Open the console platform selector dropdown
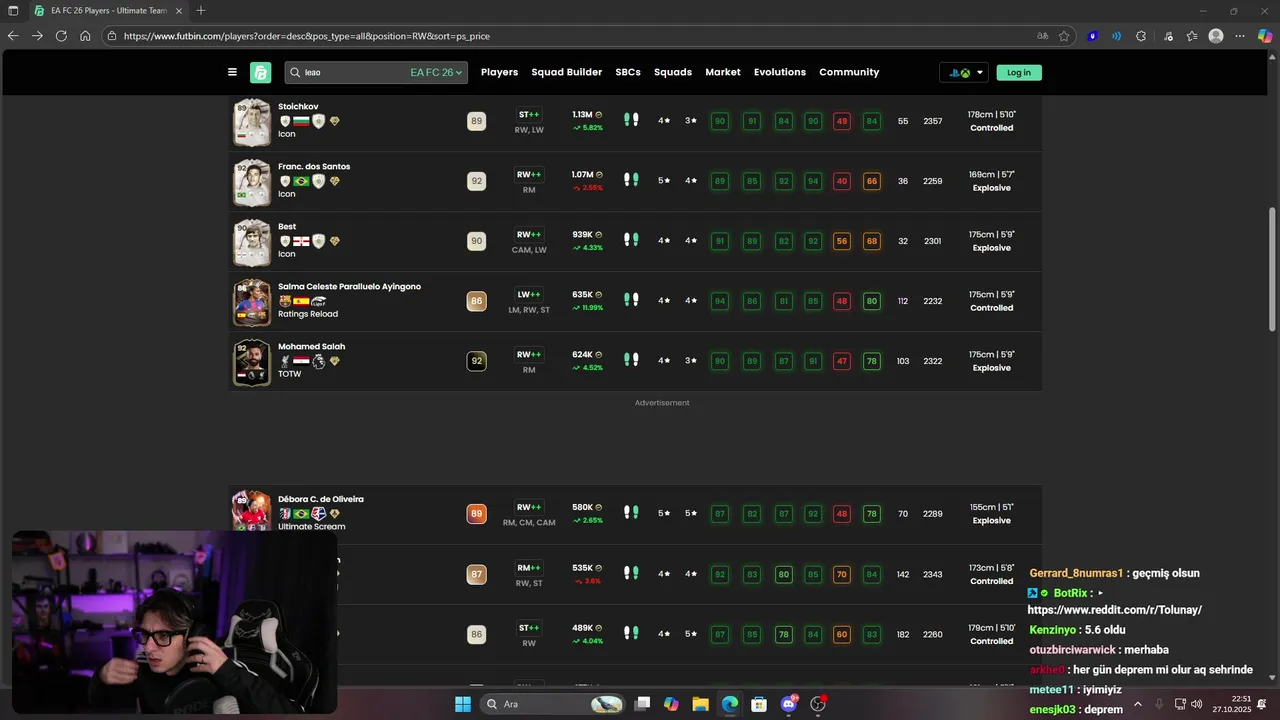The image size is (1280, 720). coord(966,72)
